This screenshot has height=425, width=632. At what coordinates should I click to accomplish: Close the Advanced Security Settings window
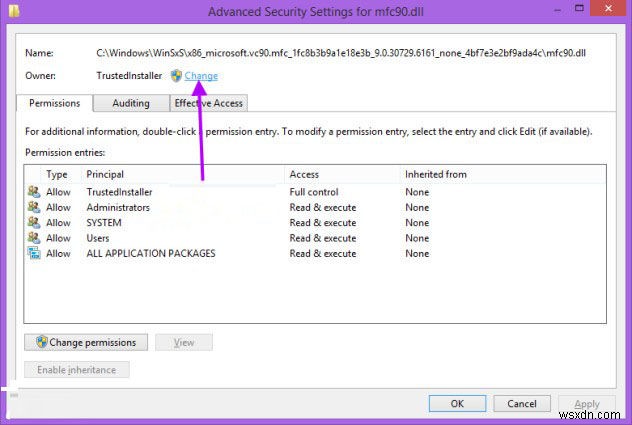point(608,8)
